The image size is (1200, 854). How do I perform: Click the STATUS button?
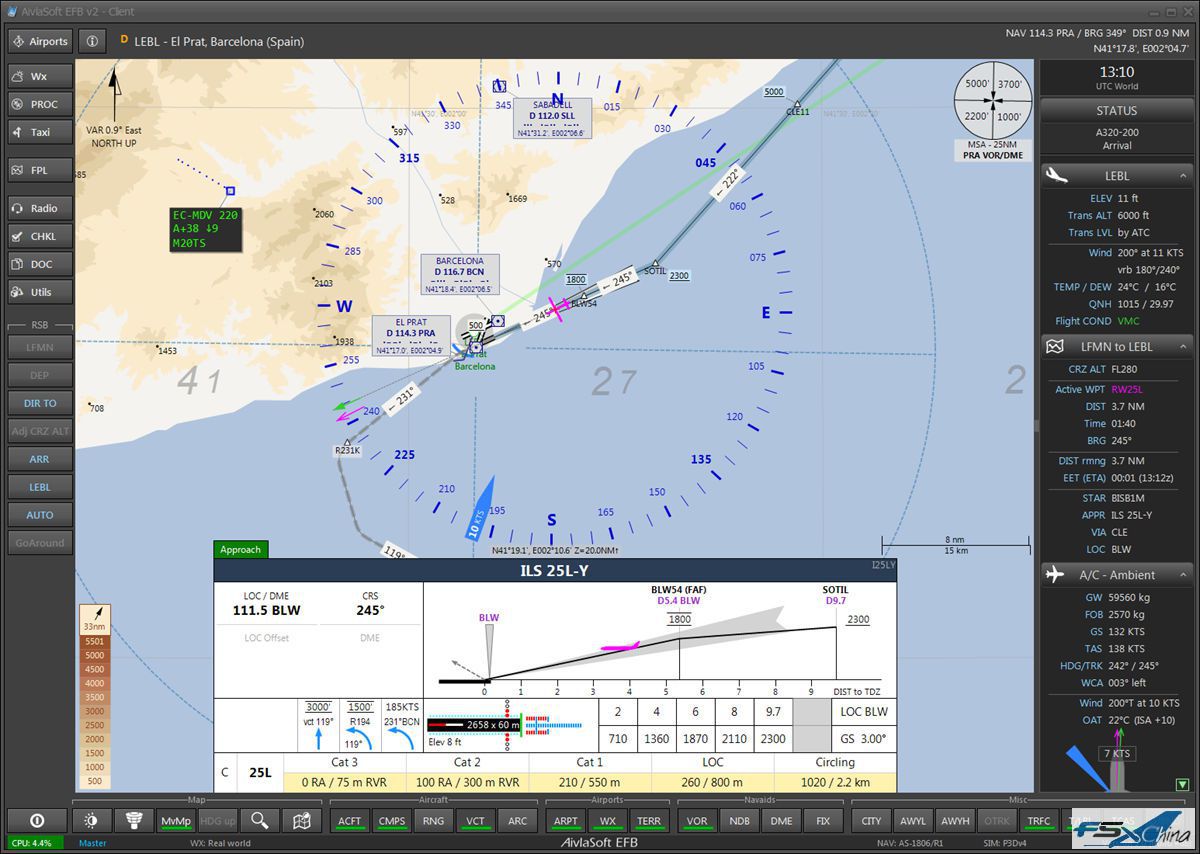coord(1116,111)
